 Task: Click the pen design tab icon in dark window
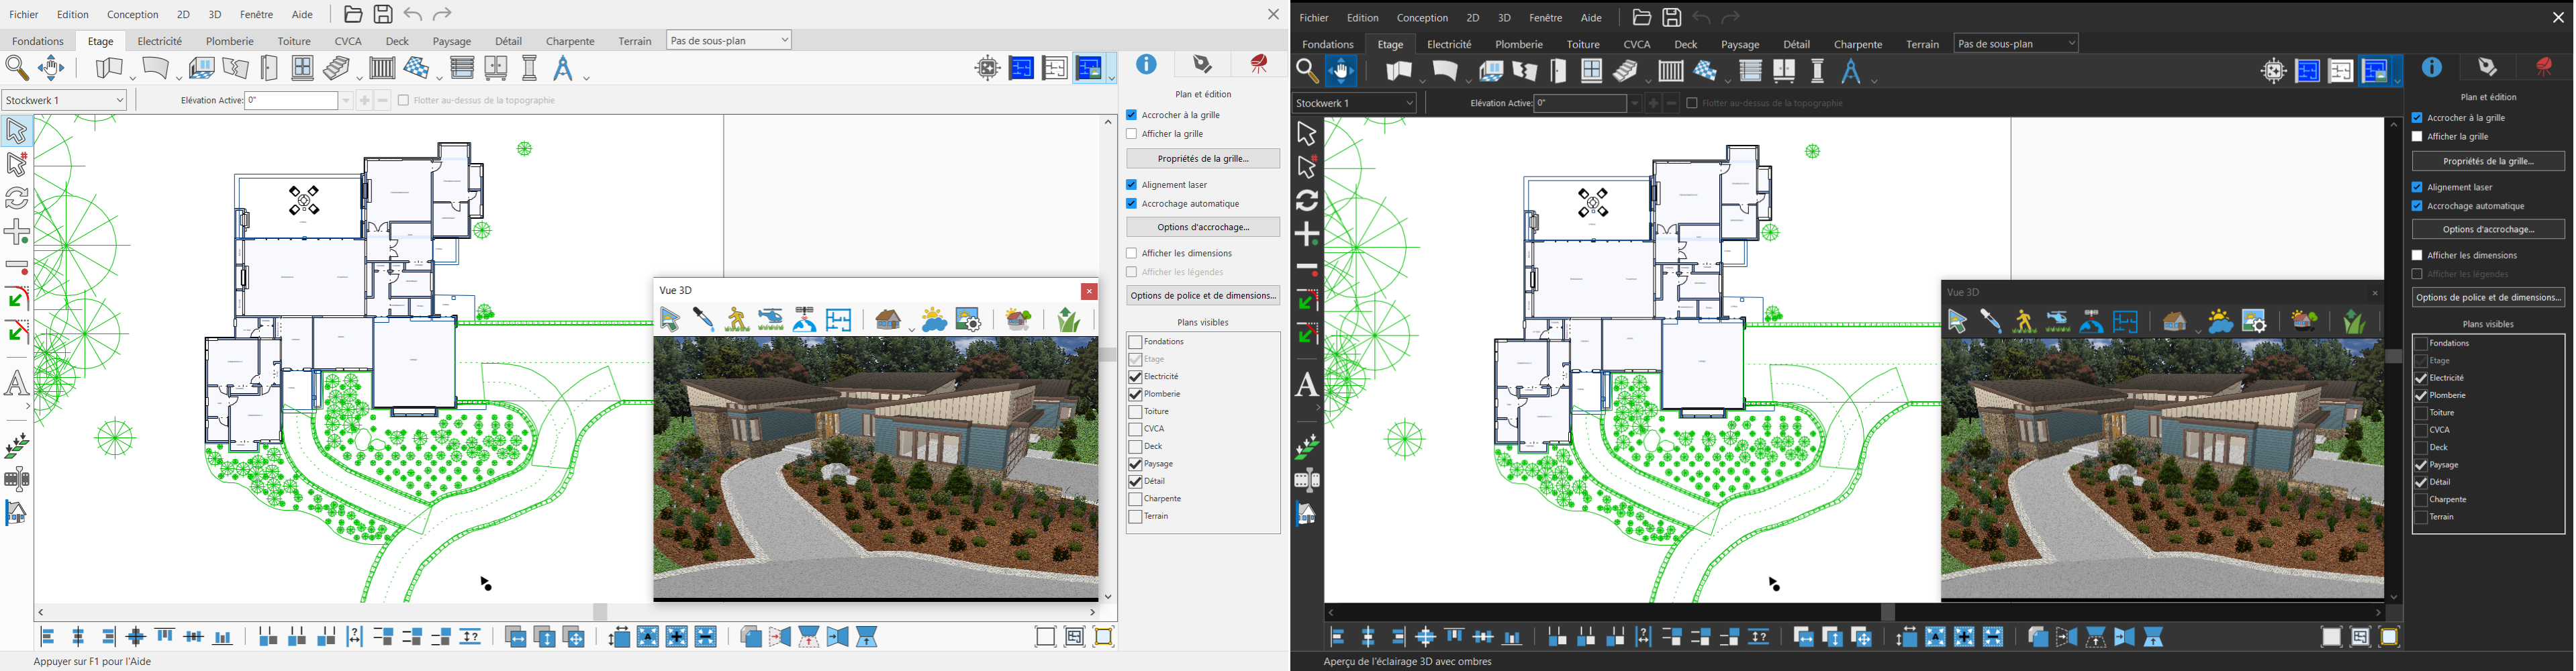(x=2488, y=67)
